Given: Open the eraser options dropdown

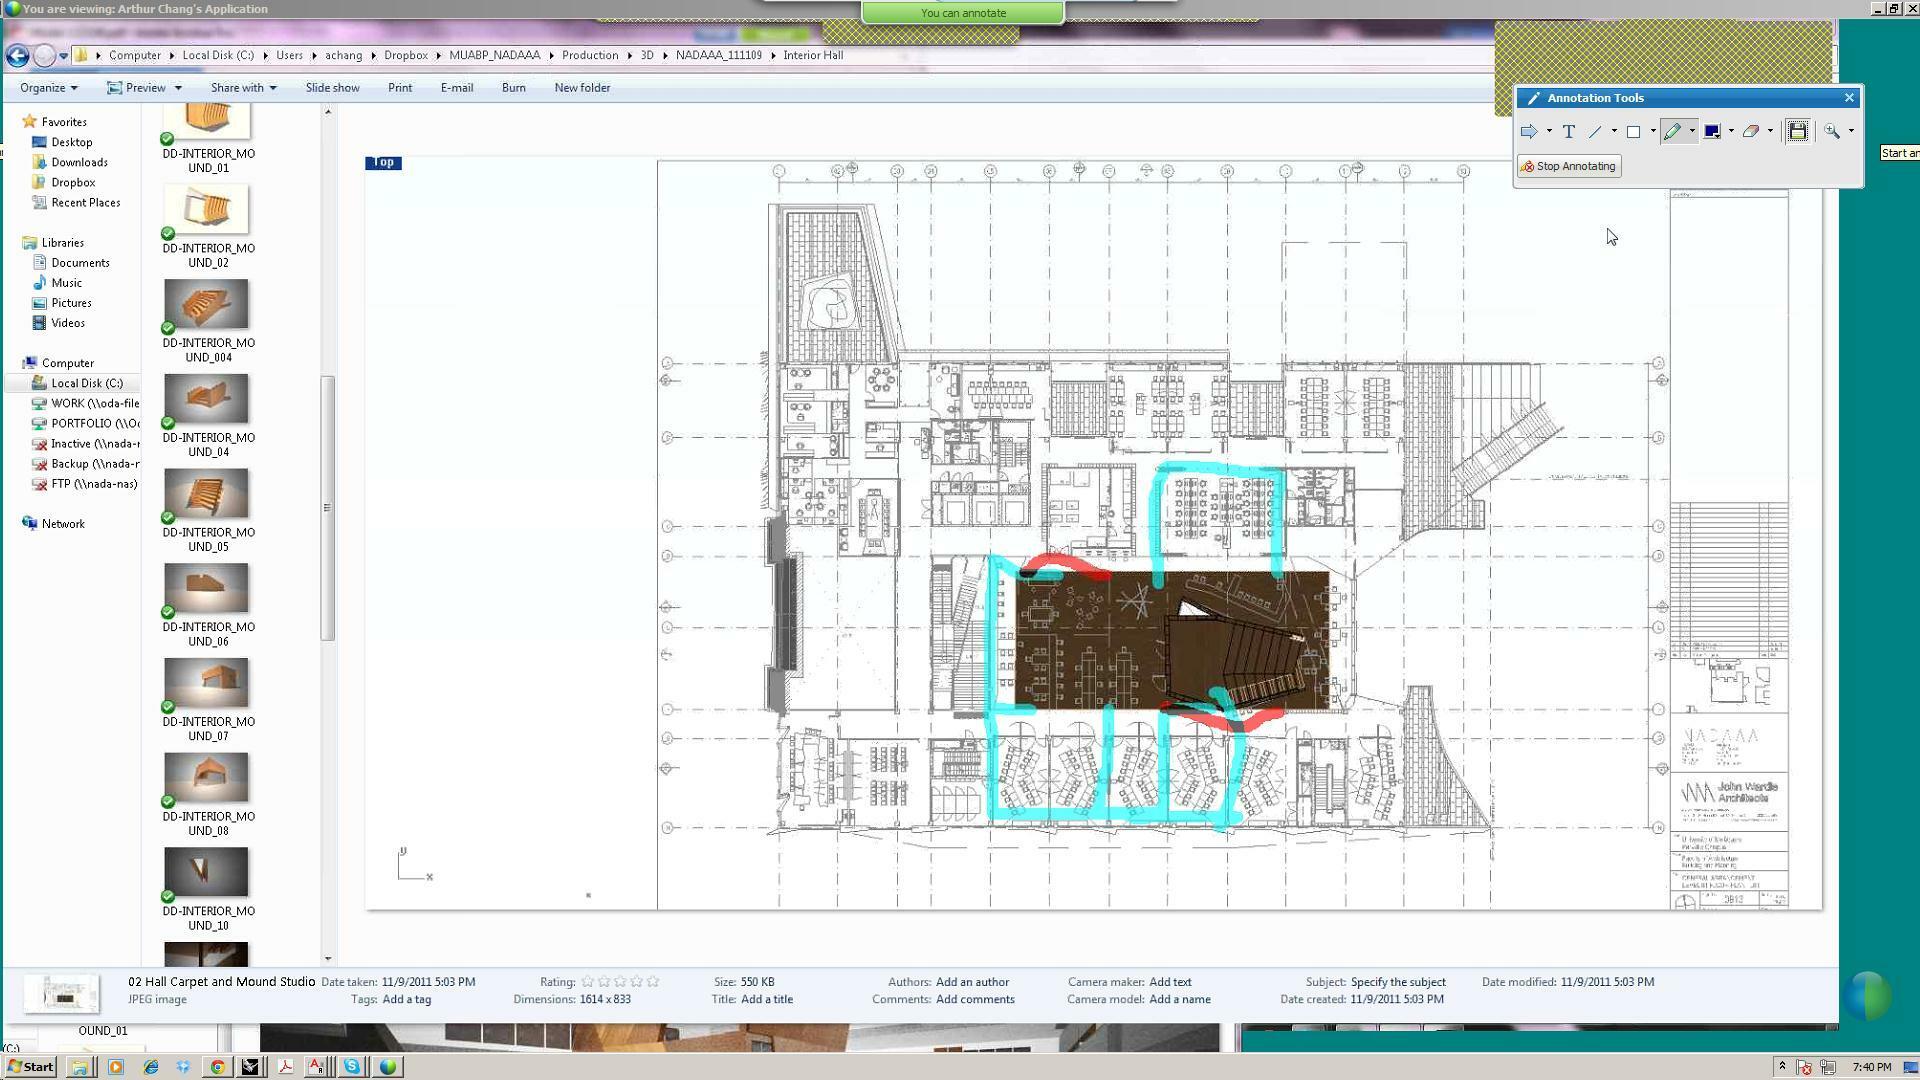Looking at the screenshot, I should point(1770,131).
